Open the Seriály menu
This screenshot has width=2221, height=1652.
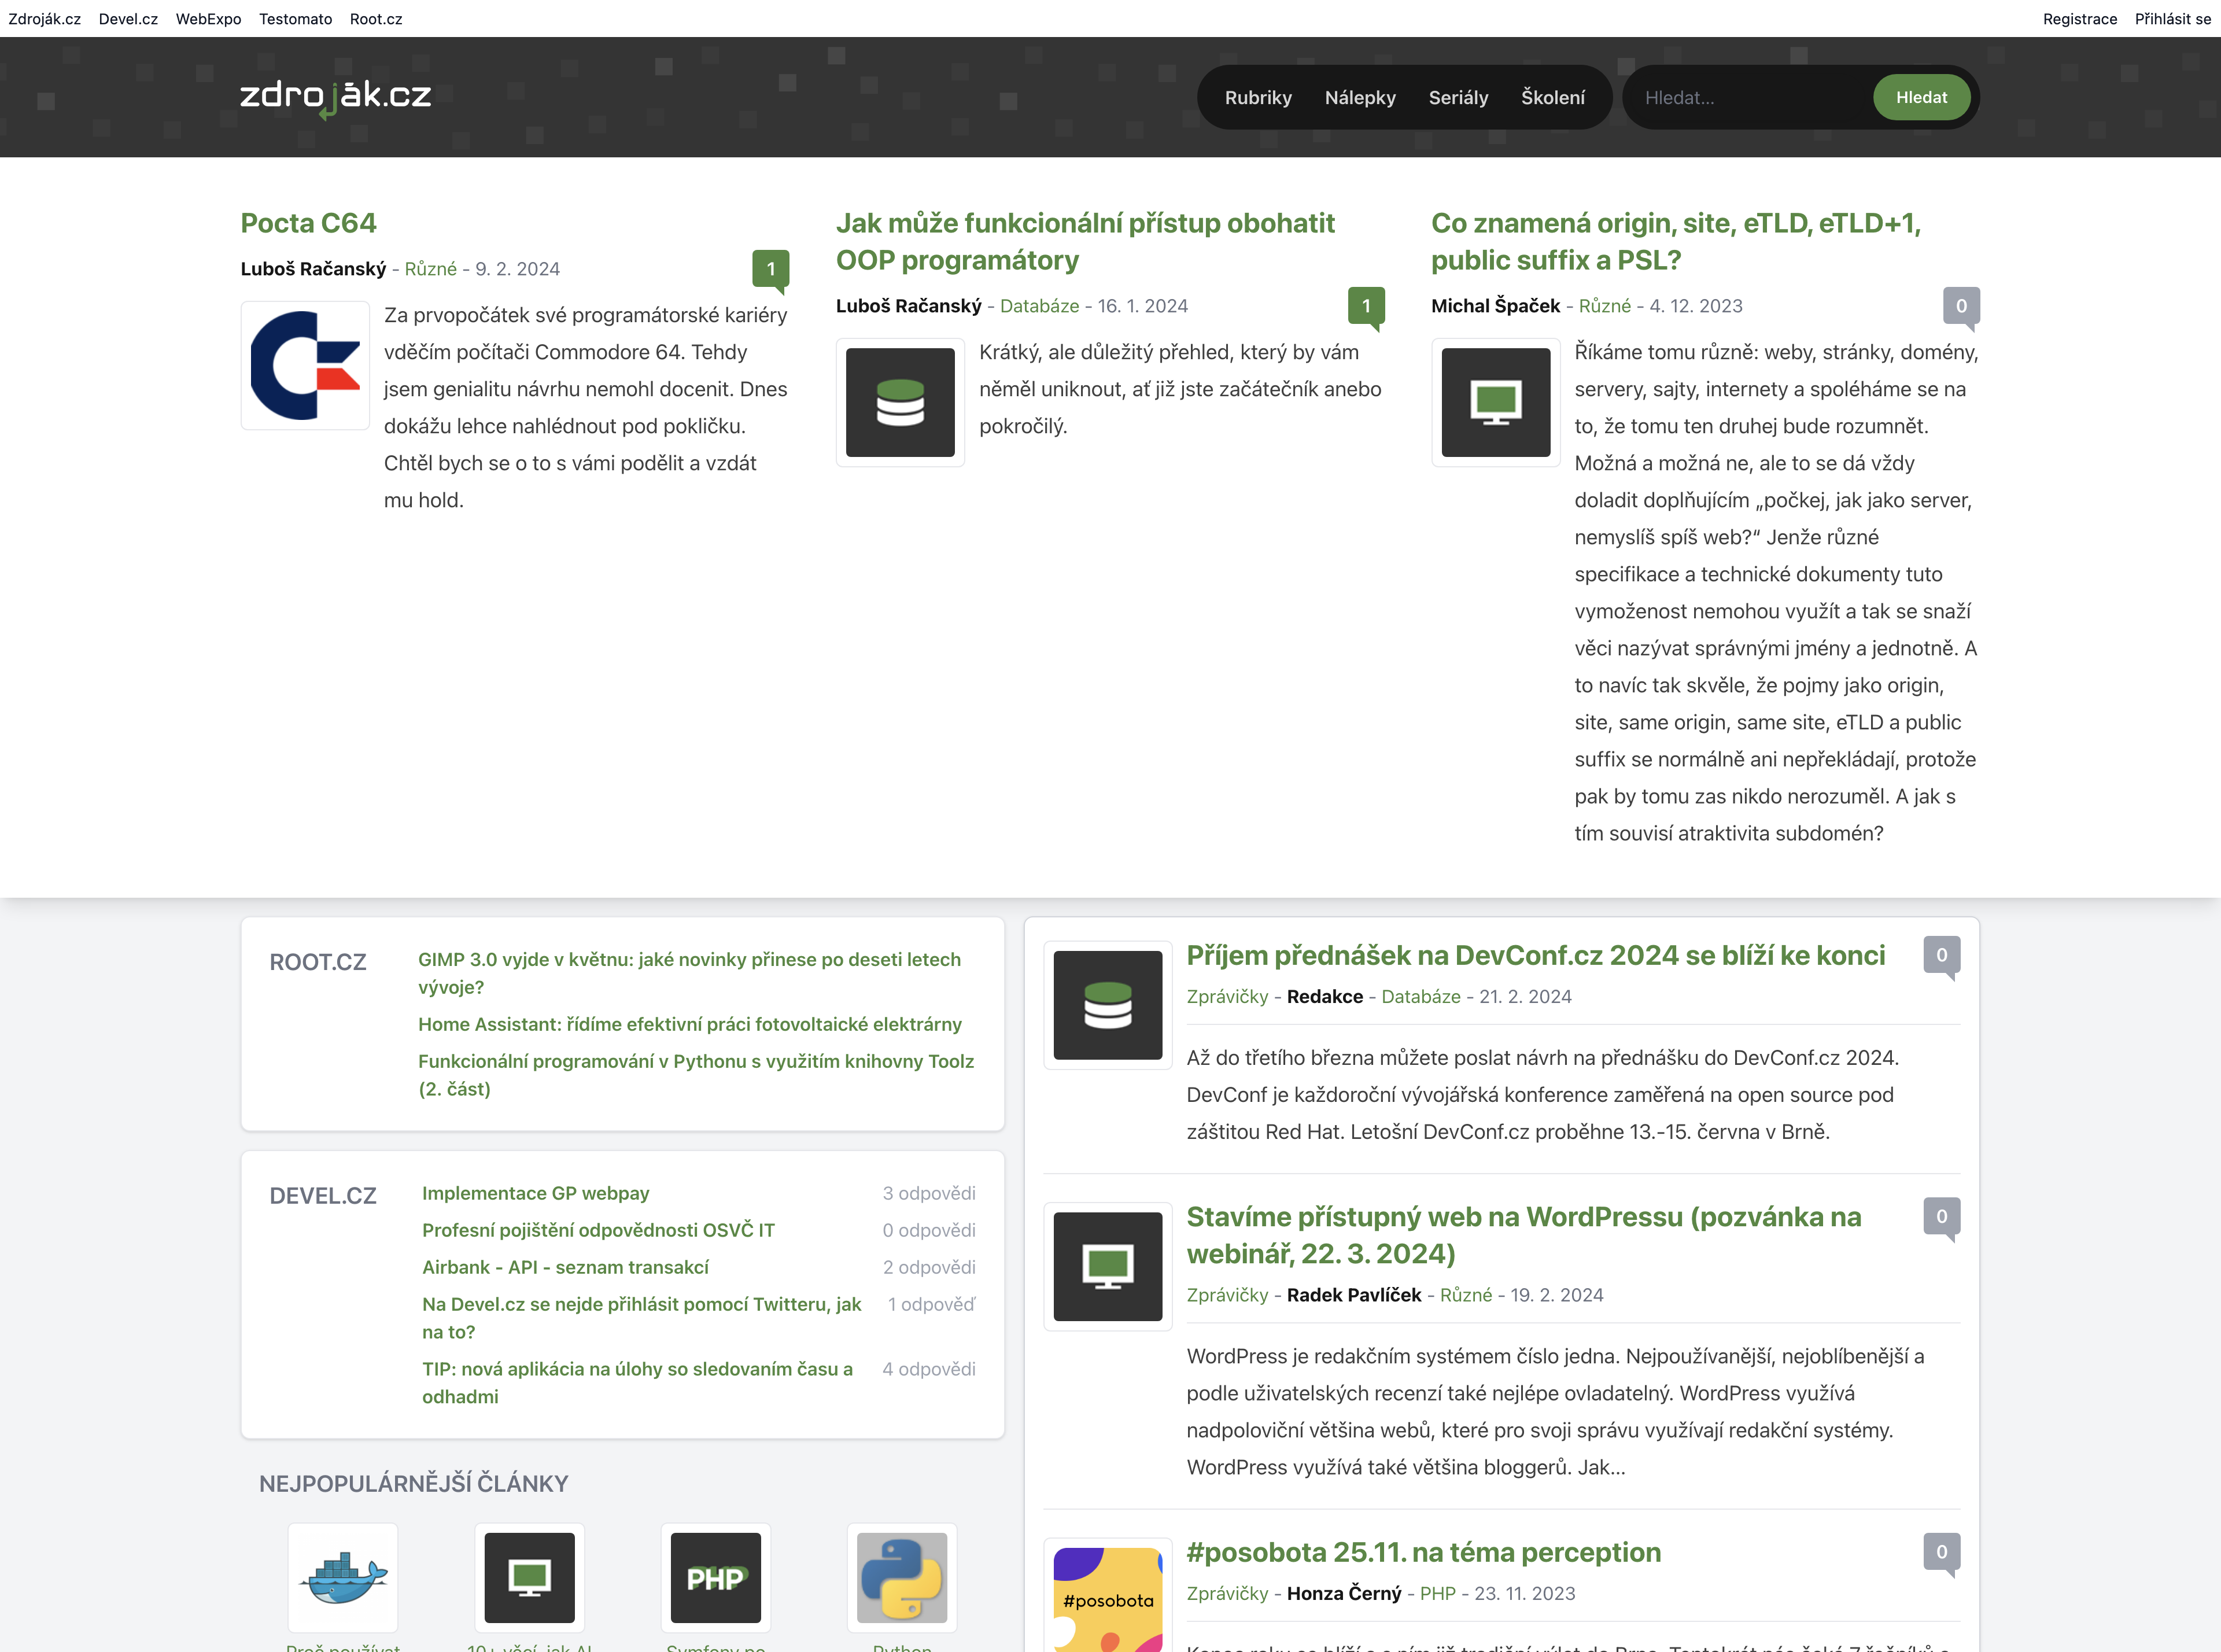pos(1458,97)
